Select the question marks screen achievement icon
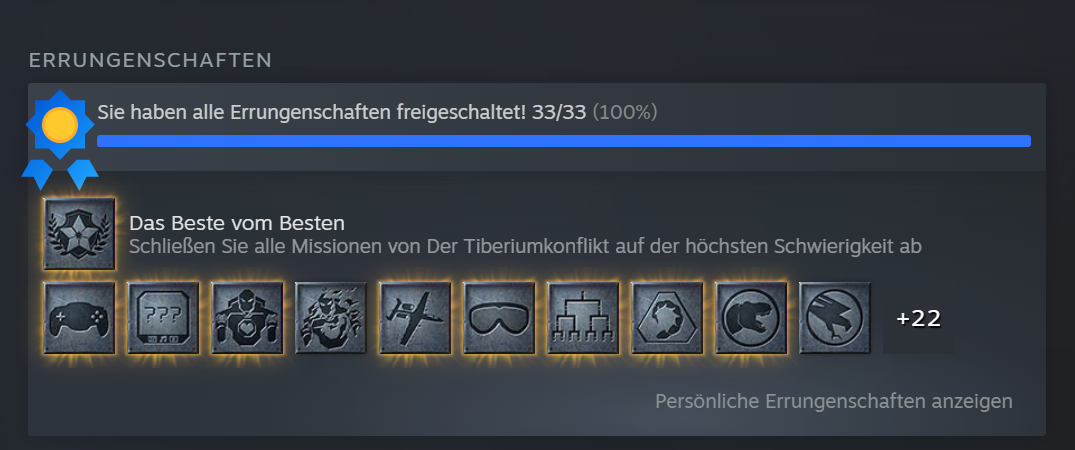This screenshot has width=1075, height=450. pyautogui.click(x=163, y=318)
